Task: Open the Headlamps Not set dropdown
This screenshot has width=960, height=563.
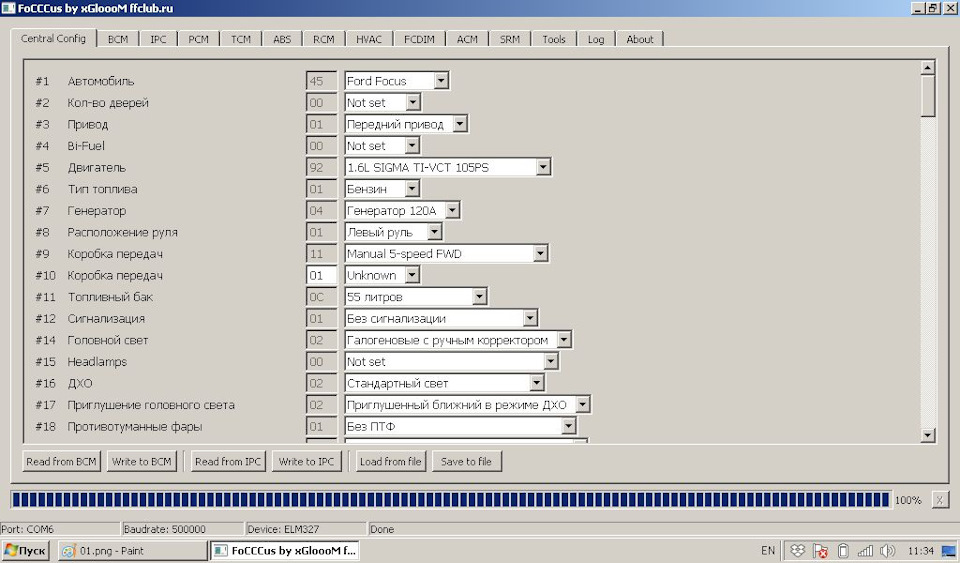Action: [550, 362]
